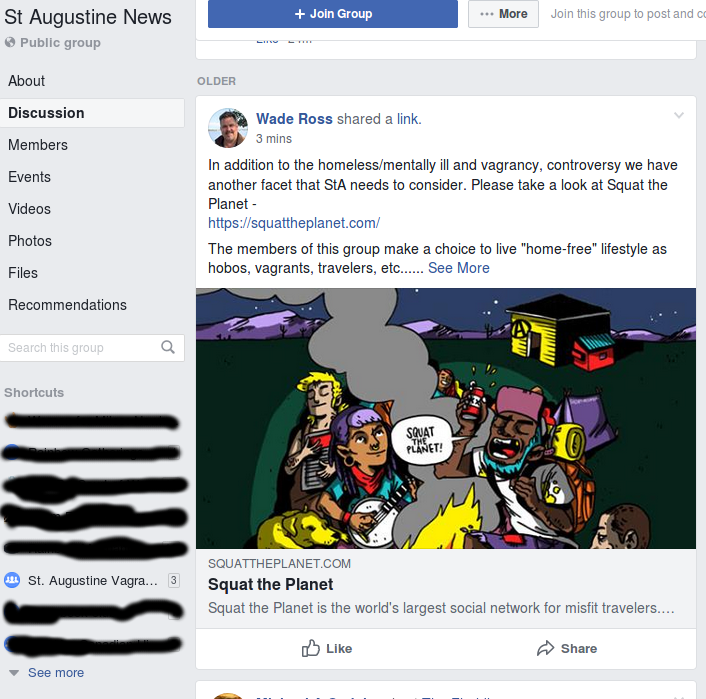Expand shortcuts with See more

coord(56,672)
